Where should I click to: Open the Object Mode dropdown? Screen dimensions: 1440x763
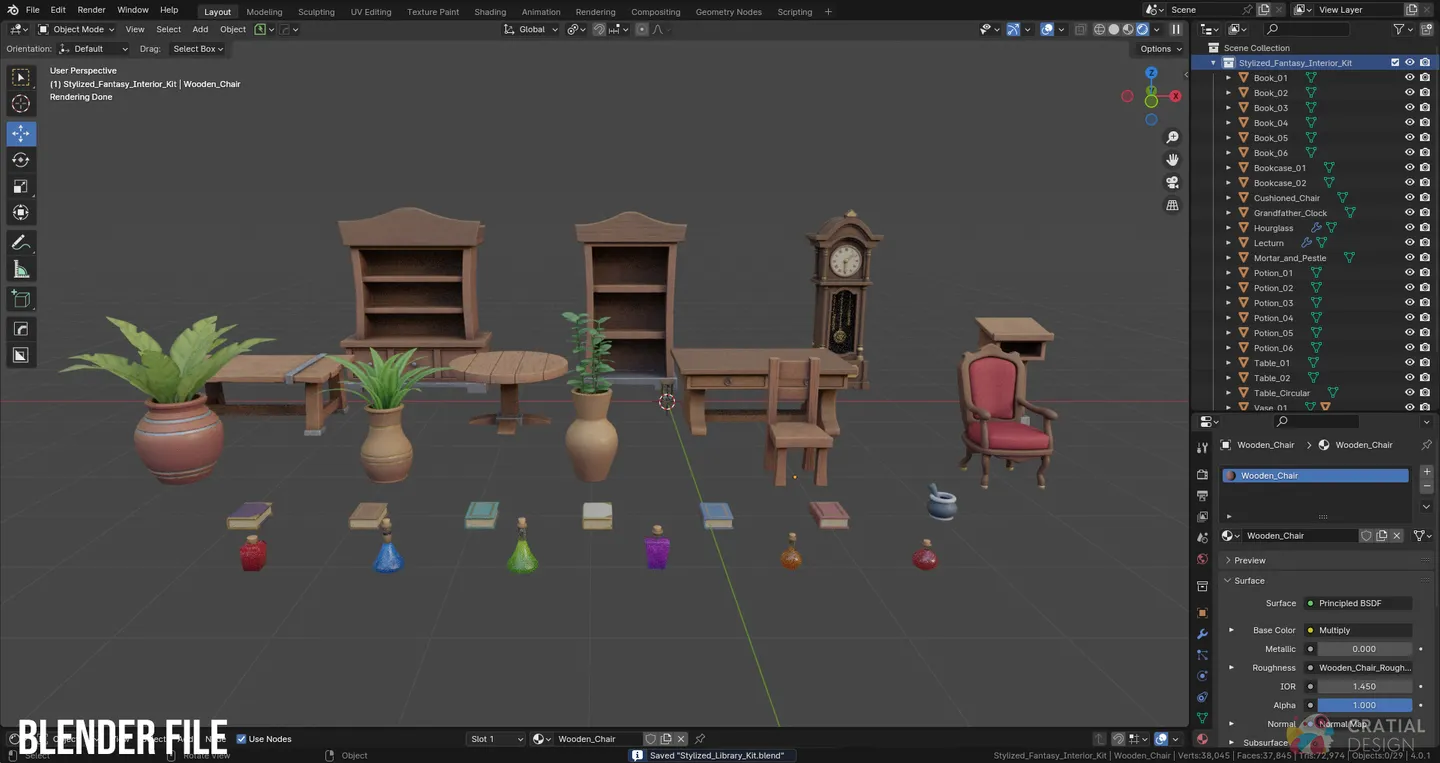(x=76, y=29)
